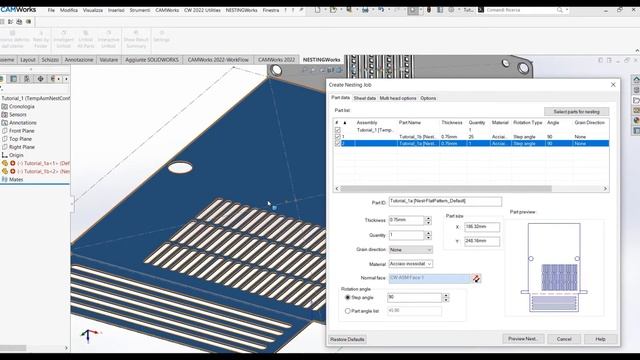Screen dimensions: 640x360
Task: Open the ConfigurationManager tab icon
Action: point(27,79)
